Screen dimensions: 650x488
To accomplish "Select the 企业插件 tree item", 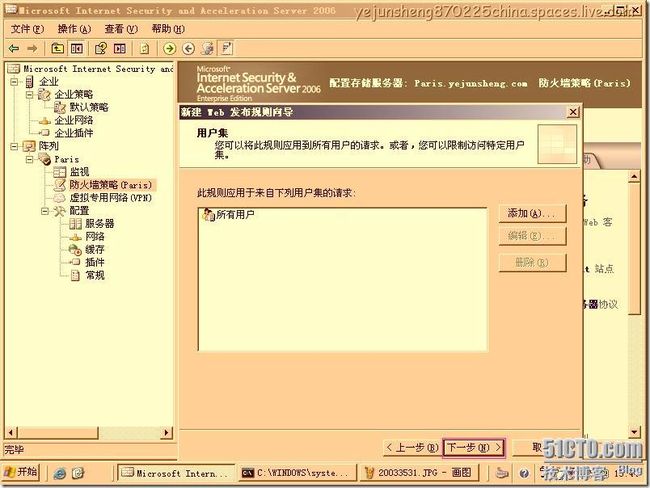I will [x=74, y=133].
